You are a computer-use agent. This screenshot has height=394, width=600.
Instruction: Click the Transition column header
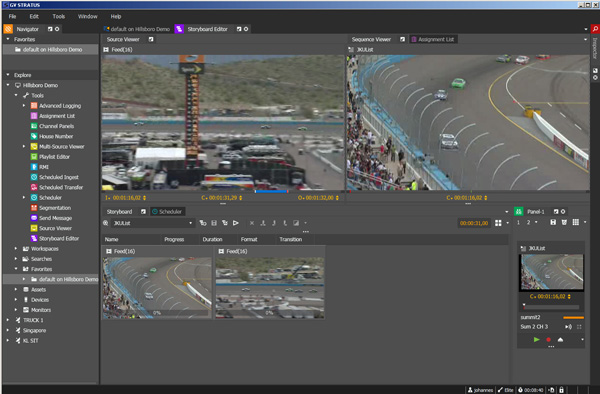pyautogui.click(x=291, y=239)
